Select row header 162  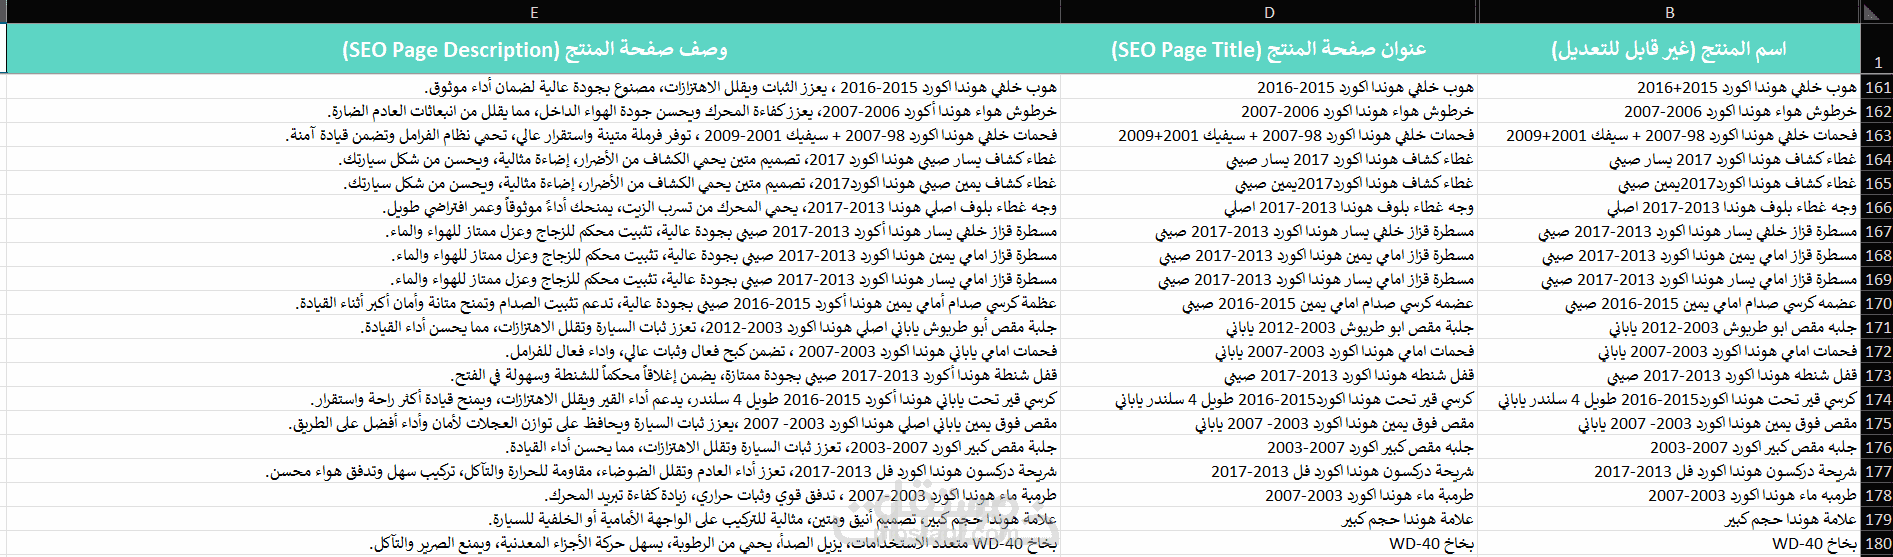[x=1876, y=111]
